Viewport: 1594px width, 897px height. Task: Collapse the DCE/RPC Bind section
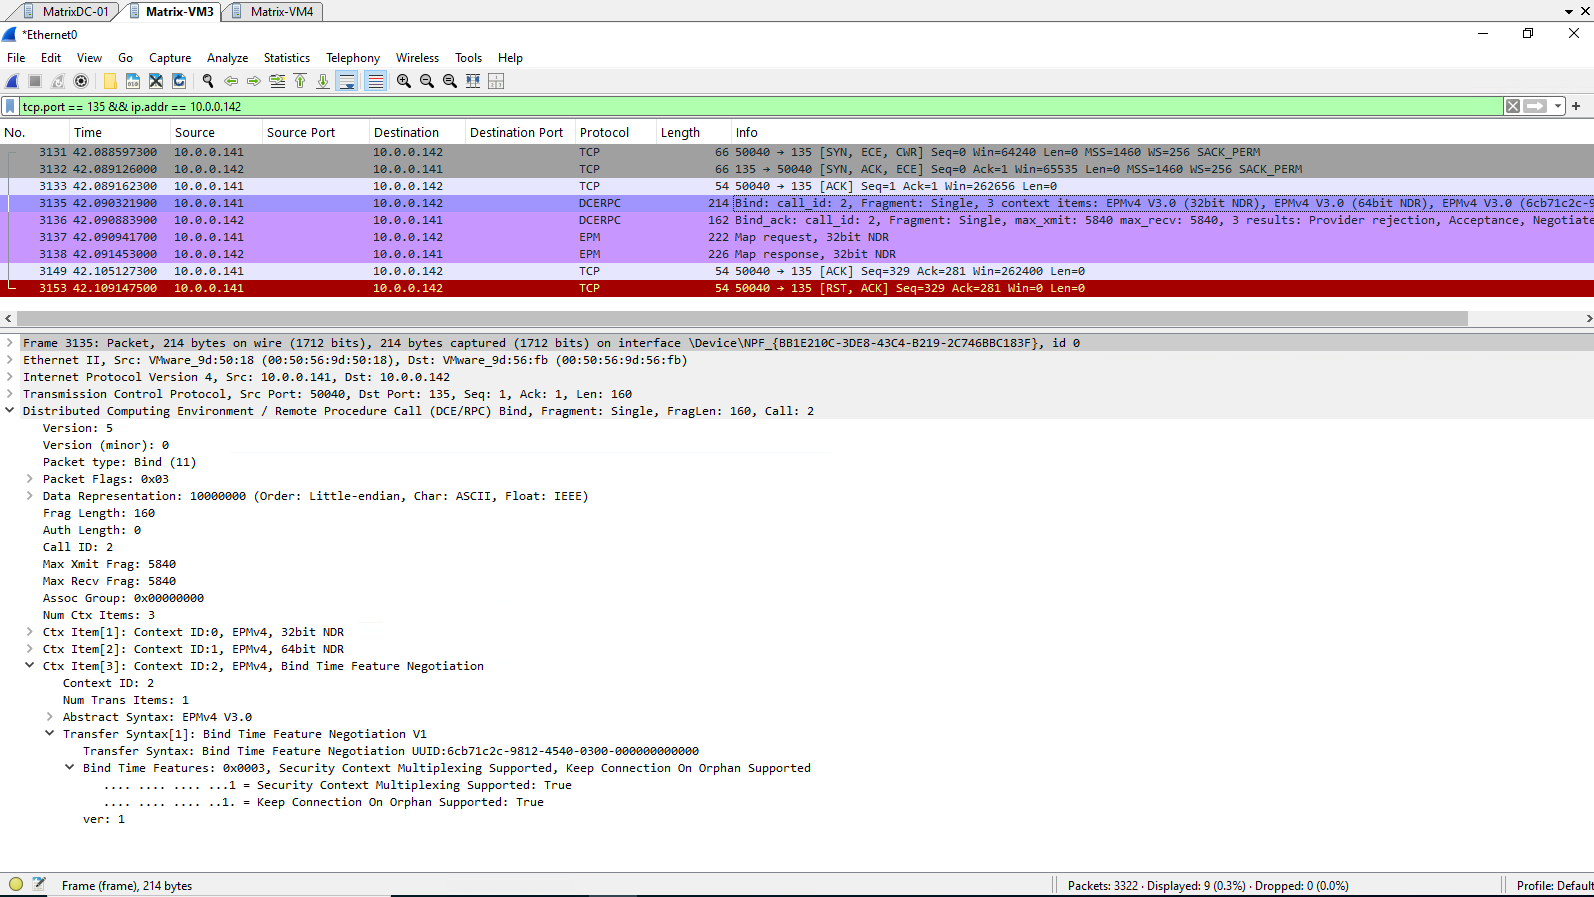tap(10, 411)
